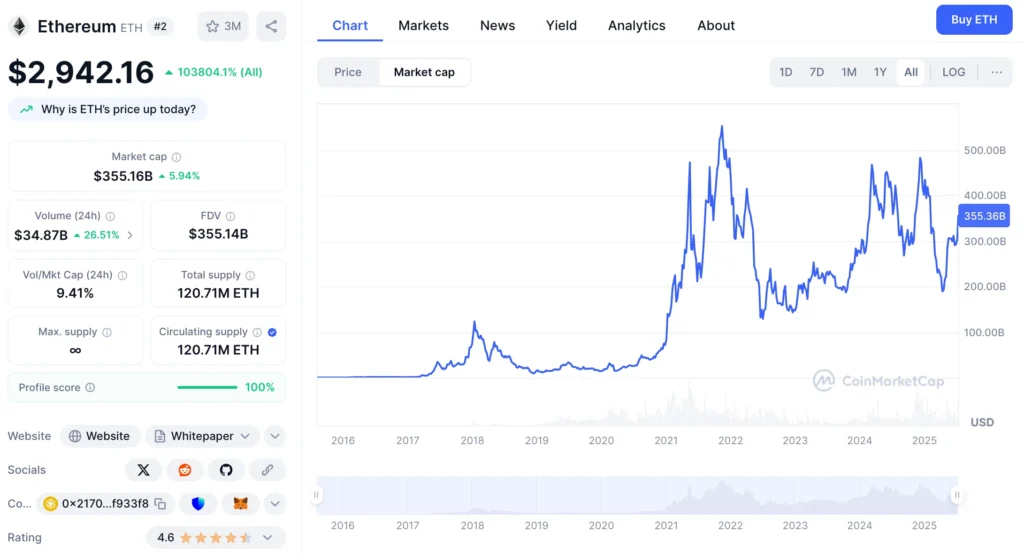This screenshot has height=555, width=1024.
Task: Click the globe icon on Website button
Action: pos(75,436)
